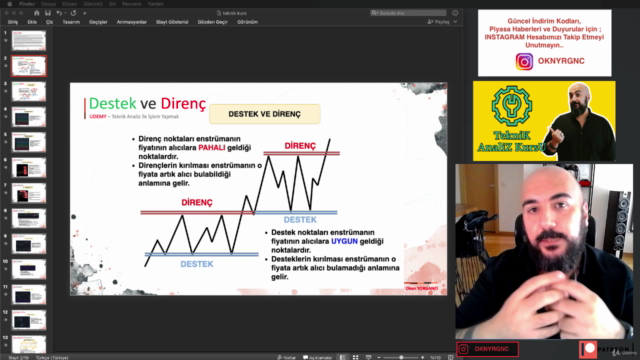Click the word UYGUN in slide text
Screen dimensions: 640x360
(x=344, y=241)
